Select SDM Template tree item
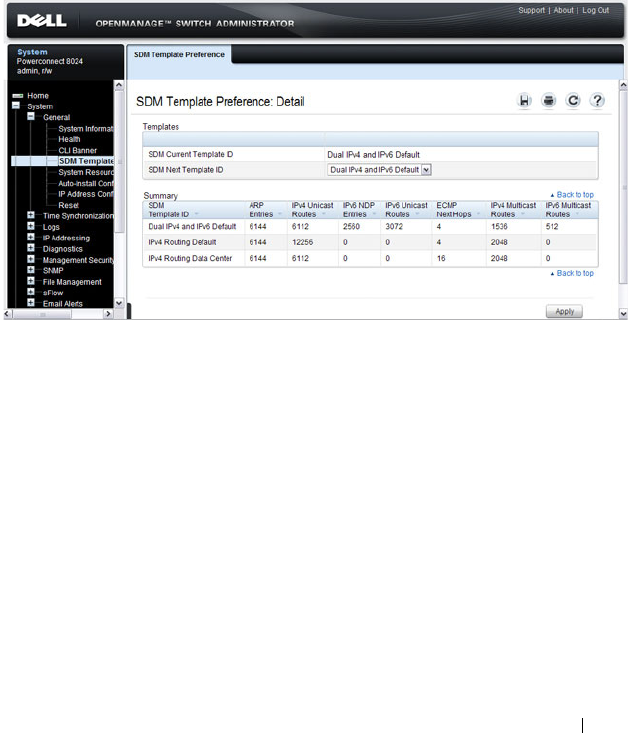This screenshot has width=641, height=733. pos(86,161)
